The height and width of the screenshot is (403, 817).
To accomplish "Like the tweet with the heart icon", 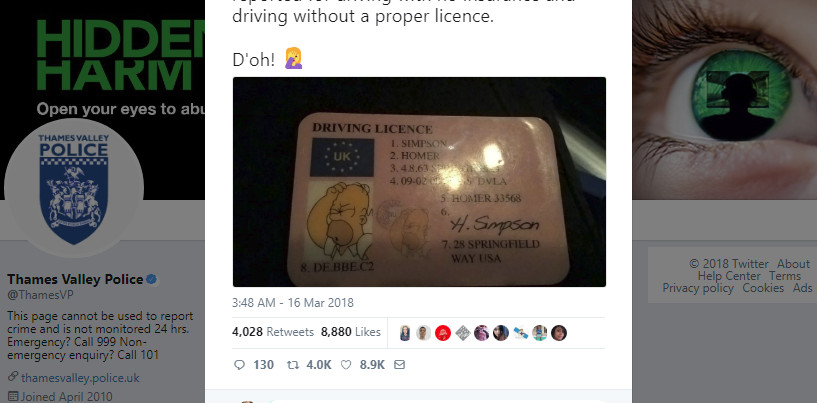I will coord(346,365).
